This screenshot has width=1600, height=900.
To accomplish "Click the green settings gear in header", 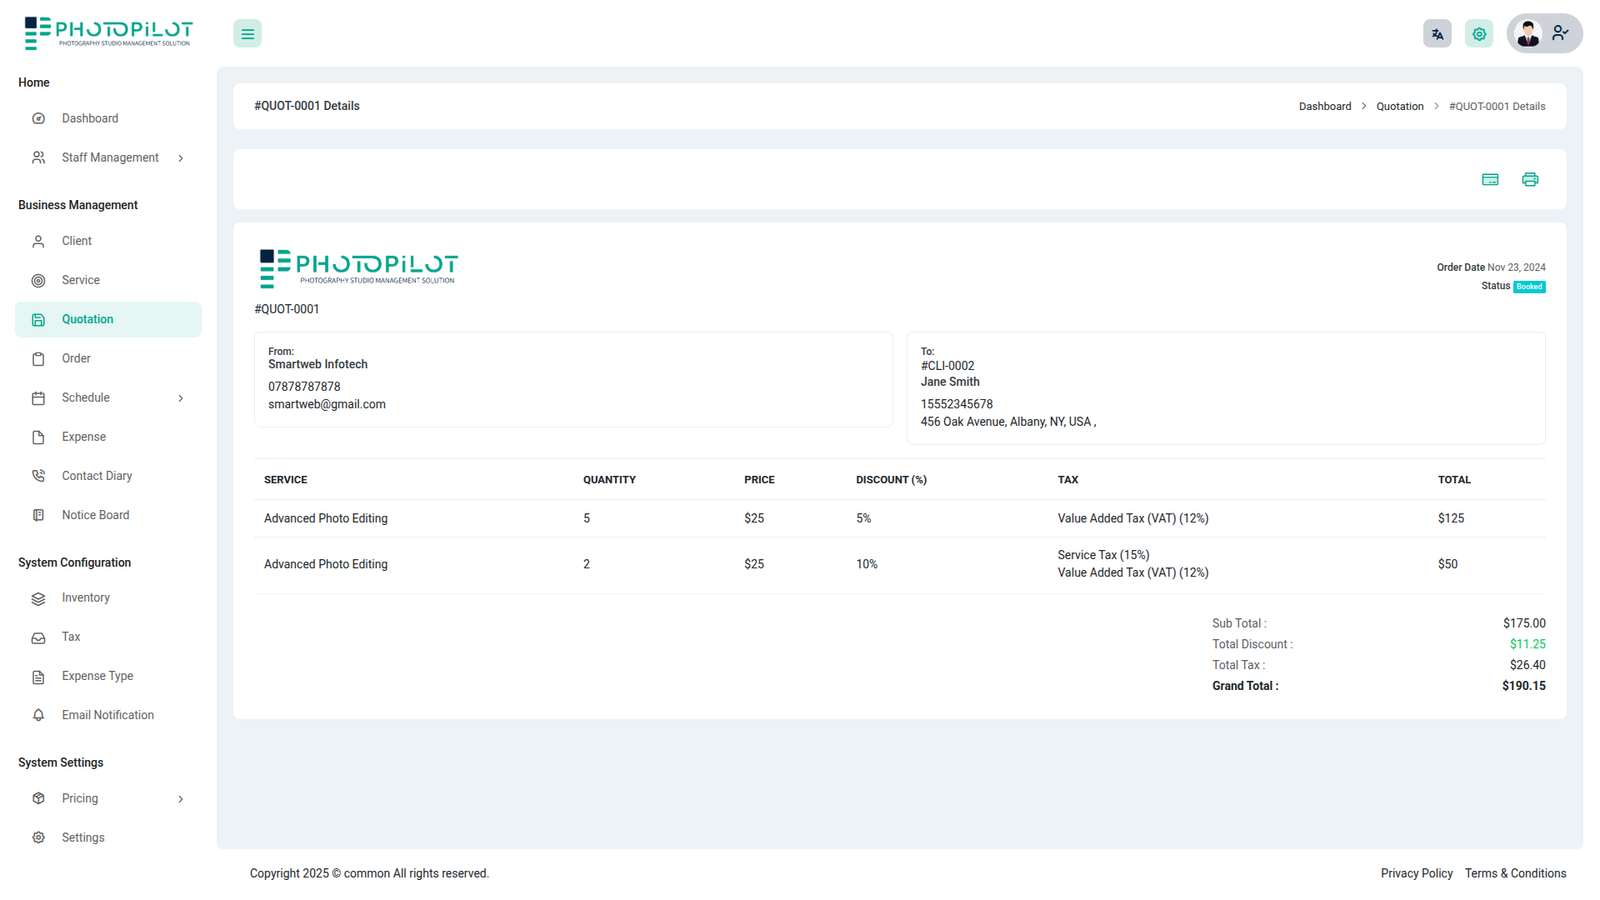I will [1479, 34].
